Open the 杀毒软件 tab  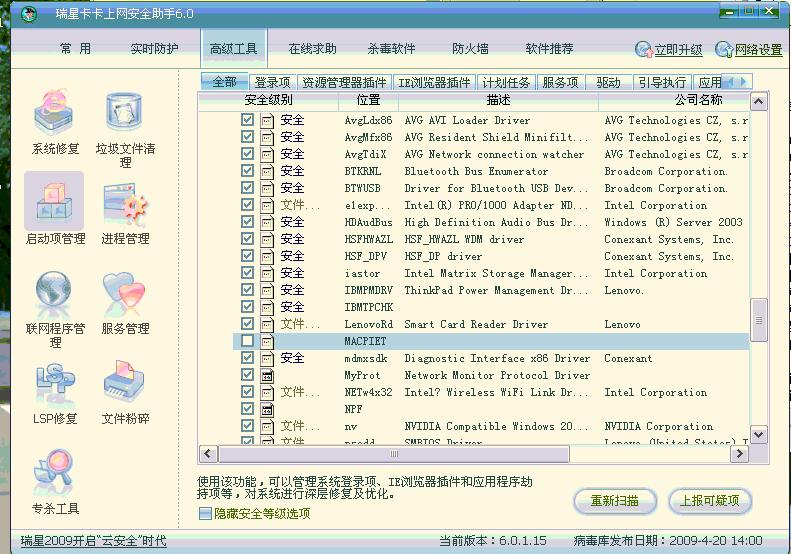[391, 48]
